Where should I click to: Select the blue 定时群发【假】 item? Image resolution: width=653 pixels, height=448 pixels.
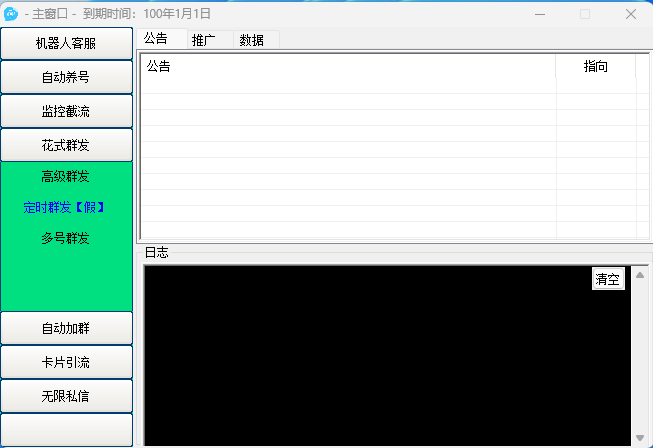[x=65, y=208]
